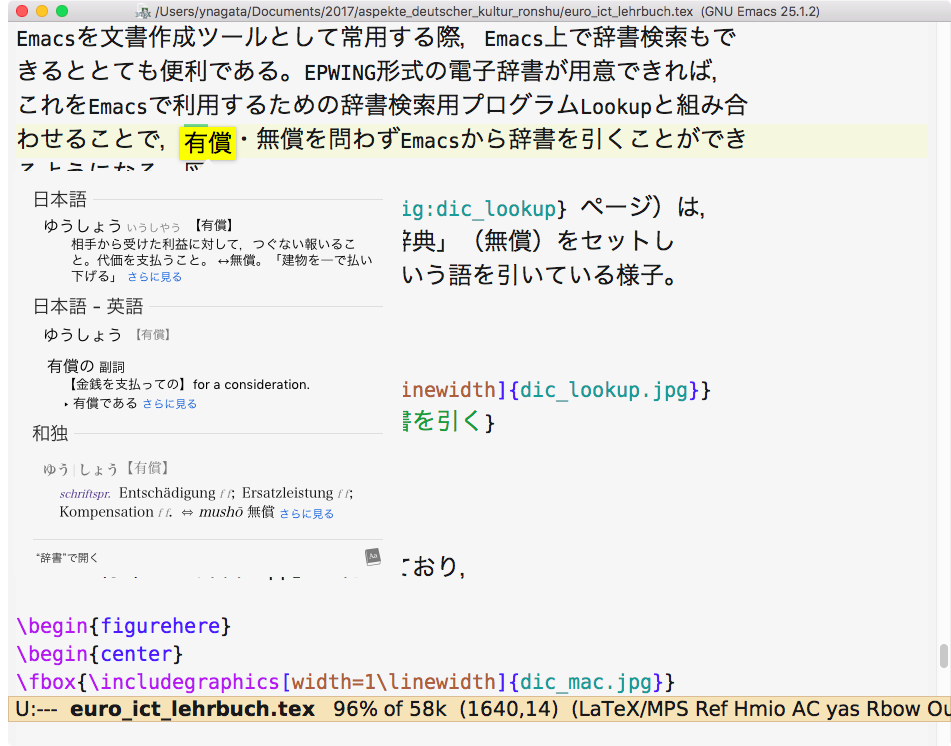Viewport: 951px width, 746px height.
Task: Click width=1\linewidth option in last code line
Action: pos(394,682)
